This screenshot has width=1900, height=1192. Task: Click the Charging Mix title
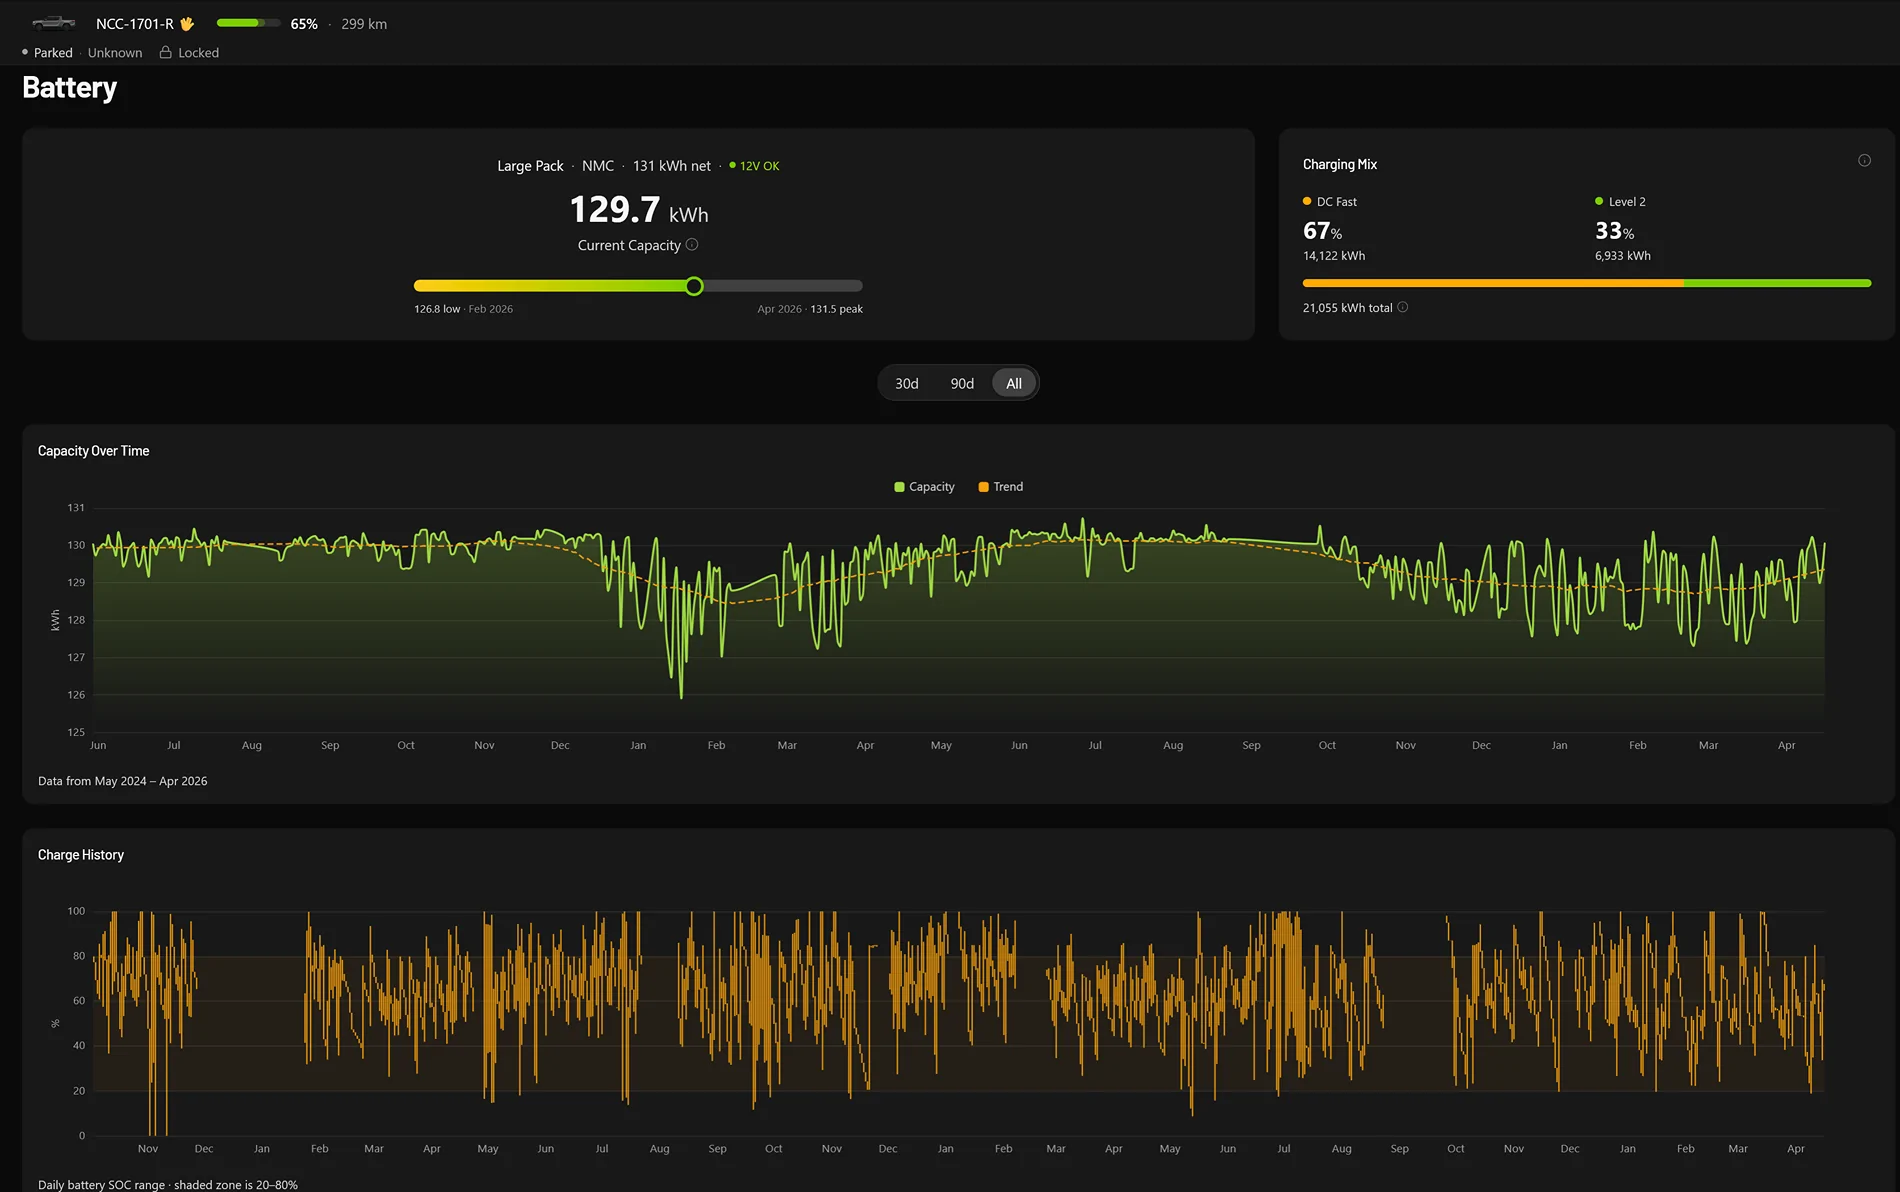[x=1340, y=164]
